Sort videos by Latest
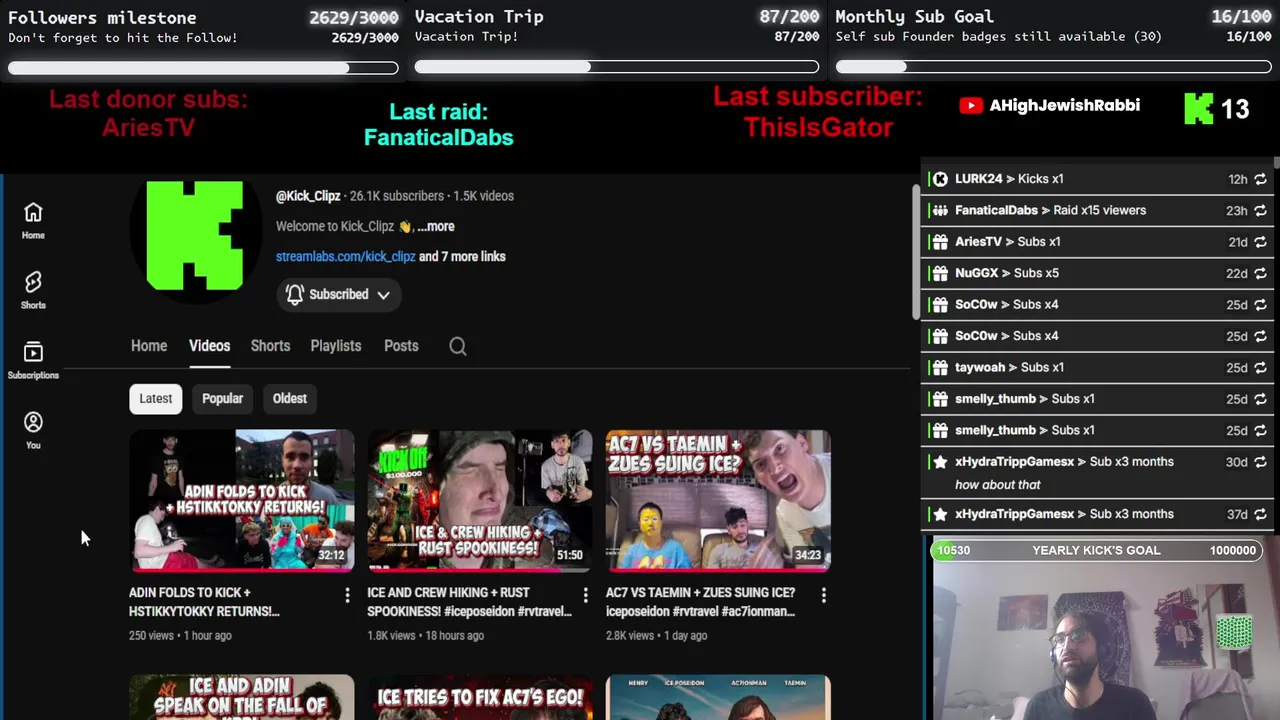Screen dimensions: 1280x720 (x=155, y=398)
